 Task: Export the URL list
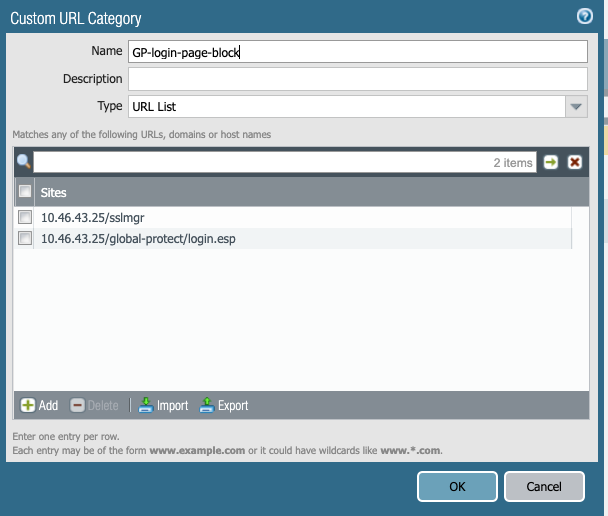224,406
